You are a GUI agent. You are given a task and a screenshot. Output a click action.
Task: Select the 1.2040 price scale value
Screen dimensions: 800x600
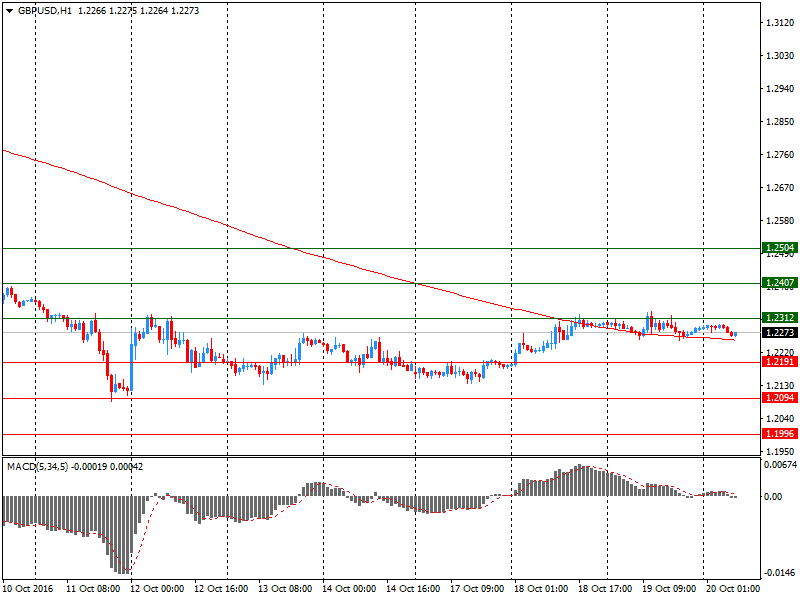click(x=780, y=419)
